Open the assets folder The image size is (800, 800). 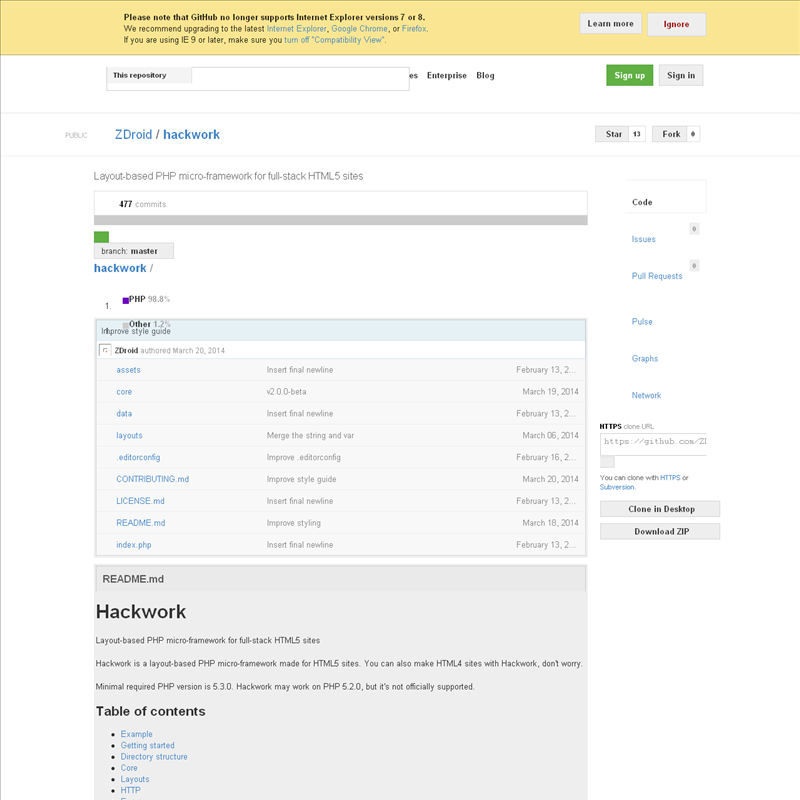coord(128,370)
